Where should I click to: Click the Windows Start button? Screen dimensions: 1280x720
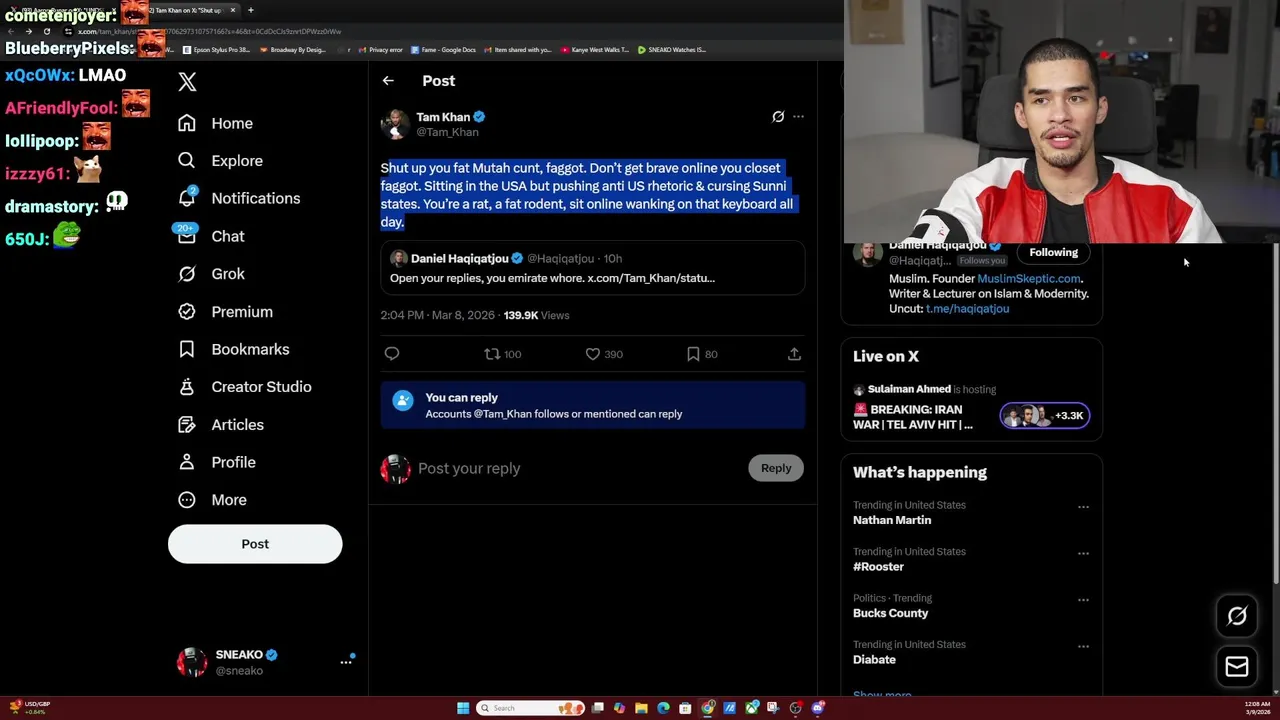463,708
